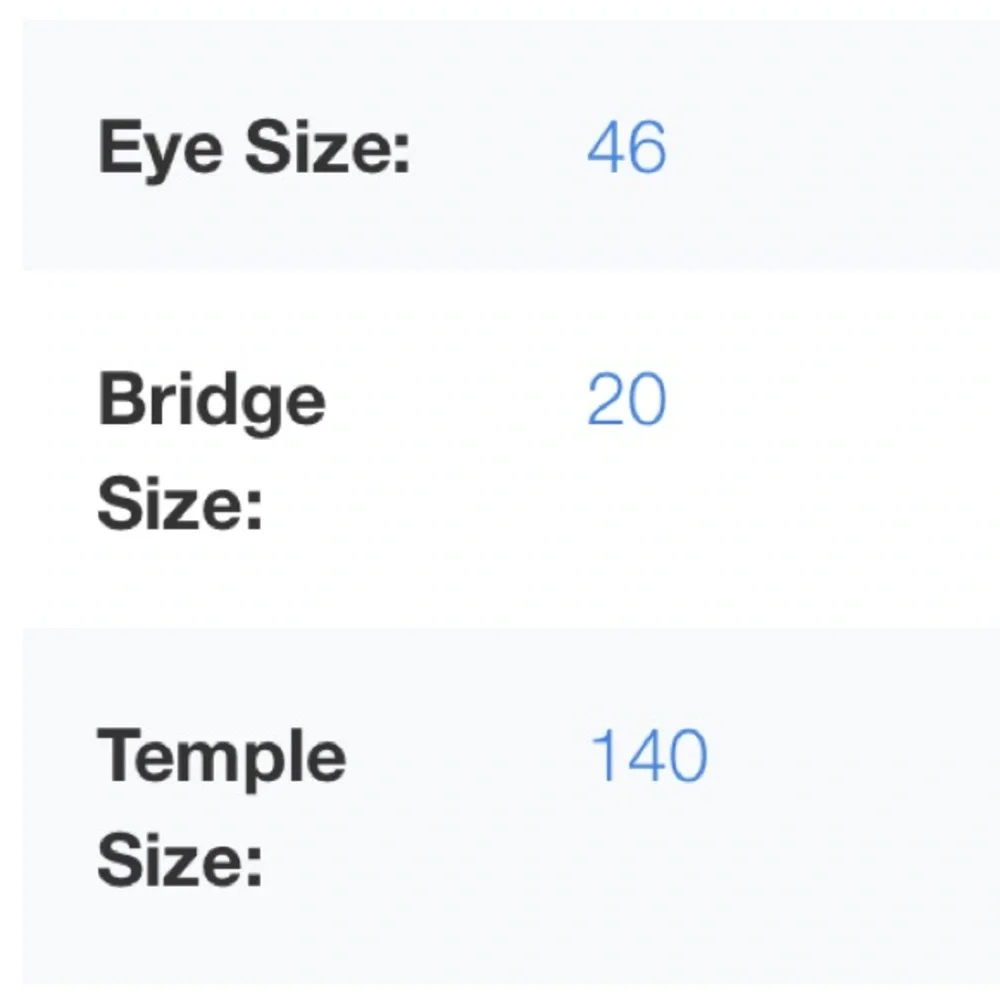Pick the two-digit value 46
Image resolution: width=1000 pixels, height=1000 pixels.
point(627,147)
